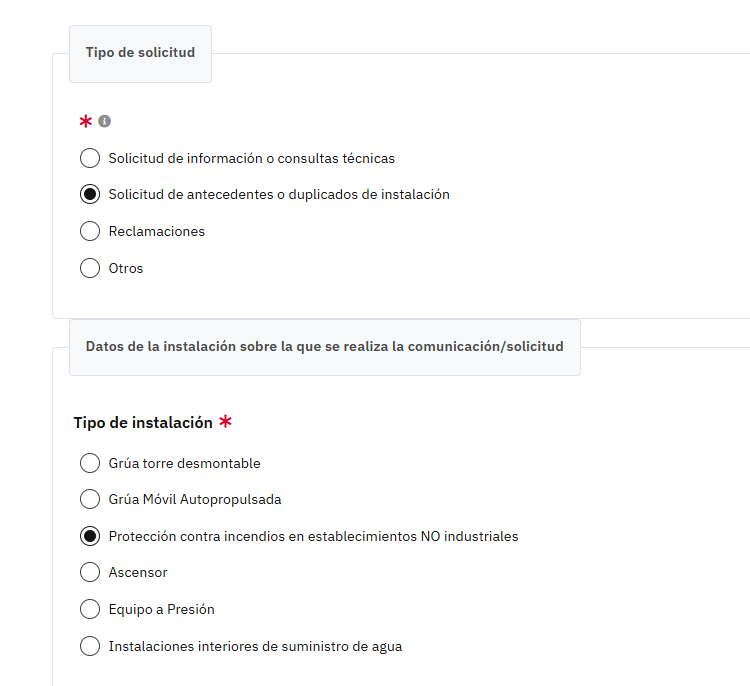Select 'Grúa Móvil Autopropulsada' radio button
This screenshot has height=686, width=750.
[x=90, y=499]
